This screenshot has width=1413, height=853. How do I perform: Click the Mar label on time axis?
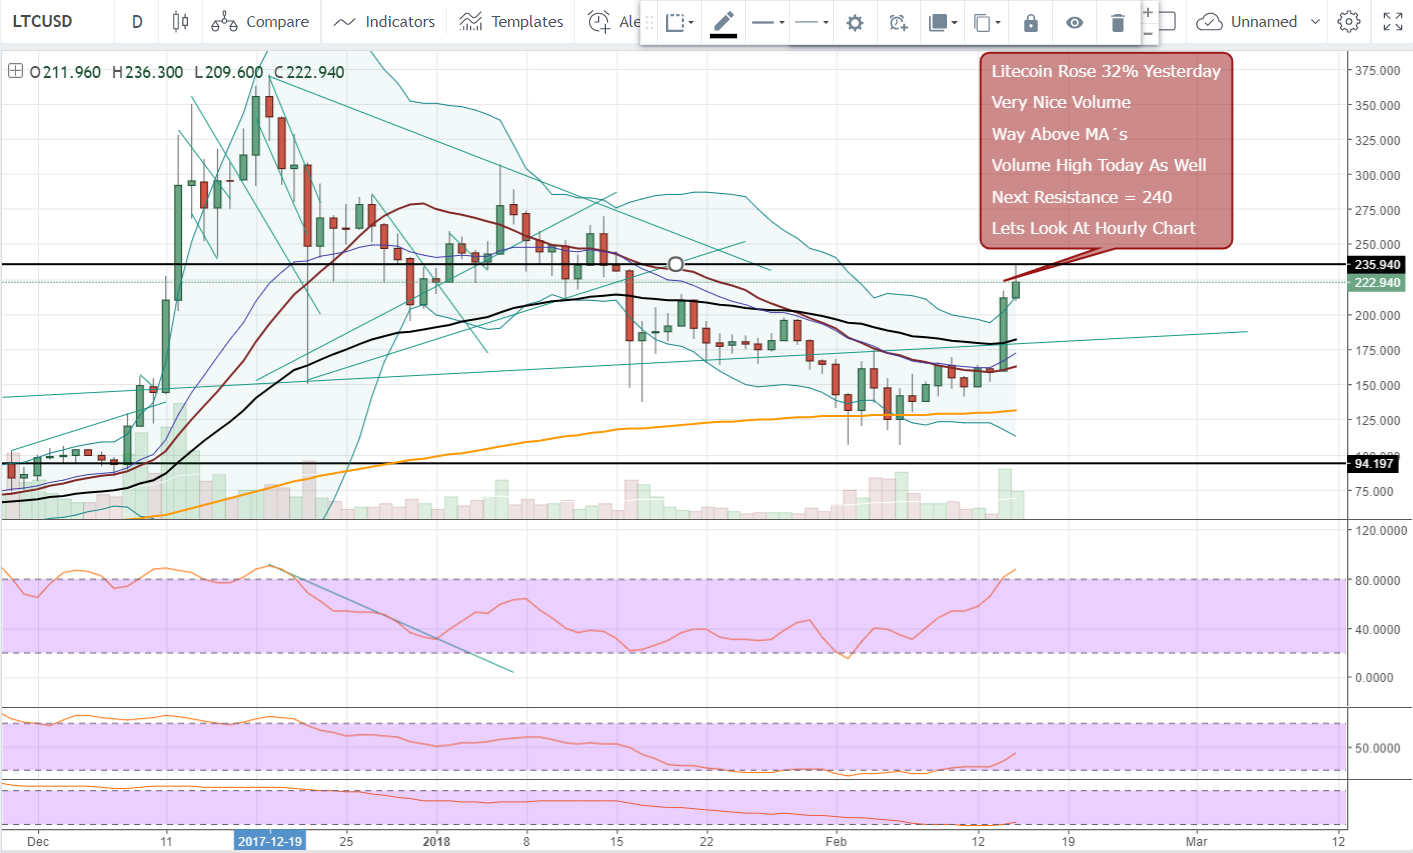(x=1196, y=841)
